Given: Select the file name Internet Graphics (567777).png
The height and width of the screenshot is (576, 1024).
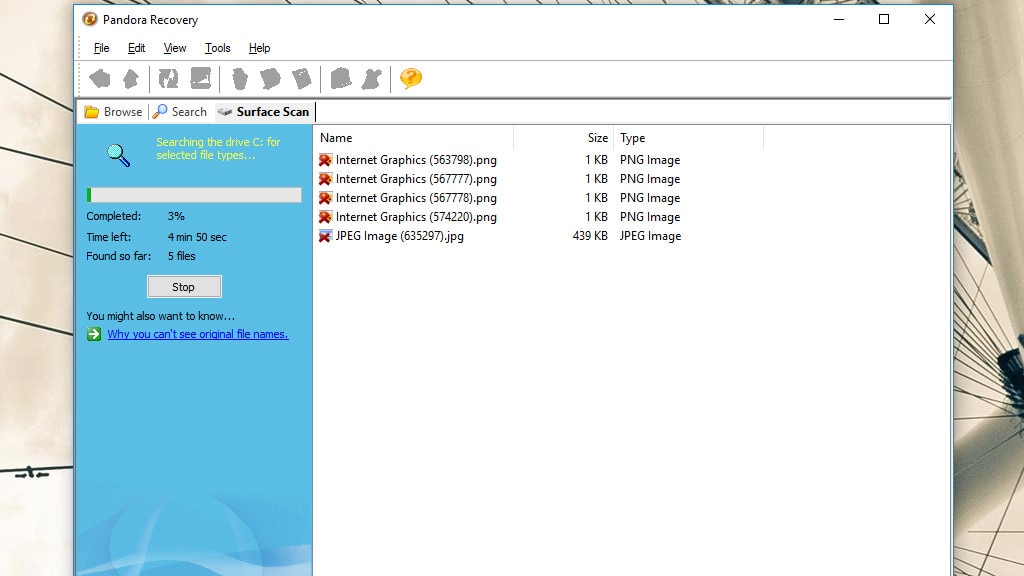Looking at the screenshot, I should [416, 179].
